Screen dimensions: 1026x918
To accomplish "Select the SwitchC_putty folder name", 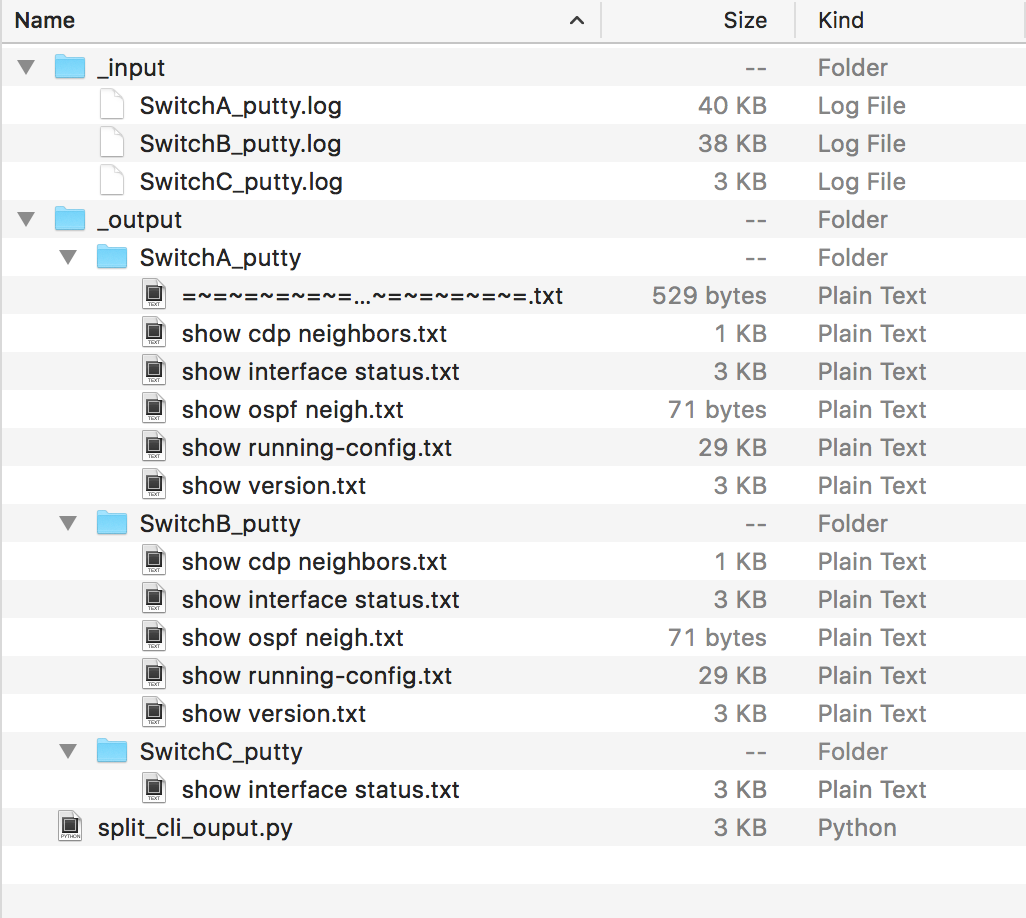I will tap(221, 752).
